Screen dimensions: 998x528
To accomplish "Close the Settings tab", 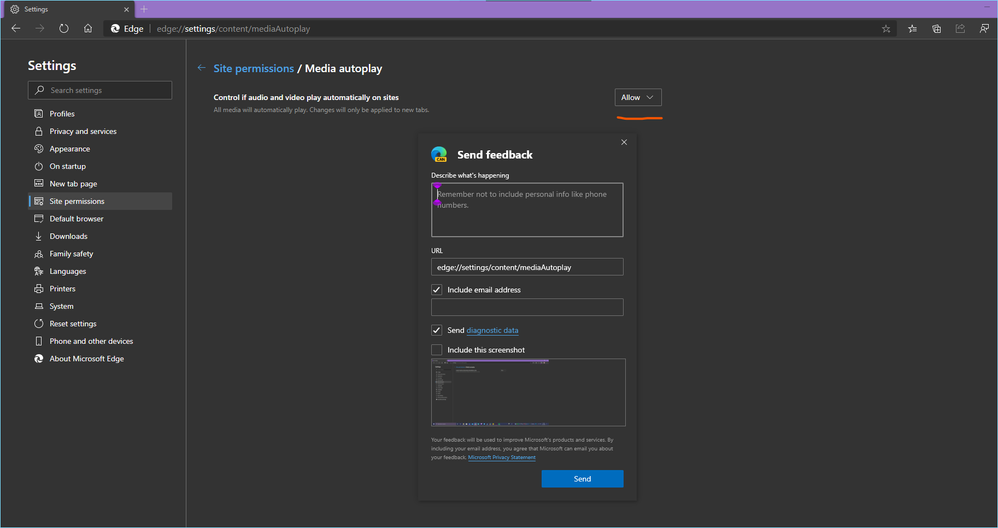I will (x=126, y=10).
